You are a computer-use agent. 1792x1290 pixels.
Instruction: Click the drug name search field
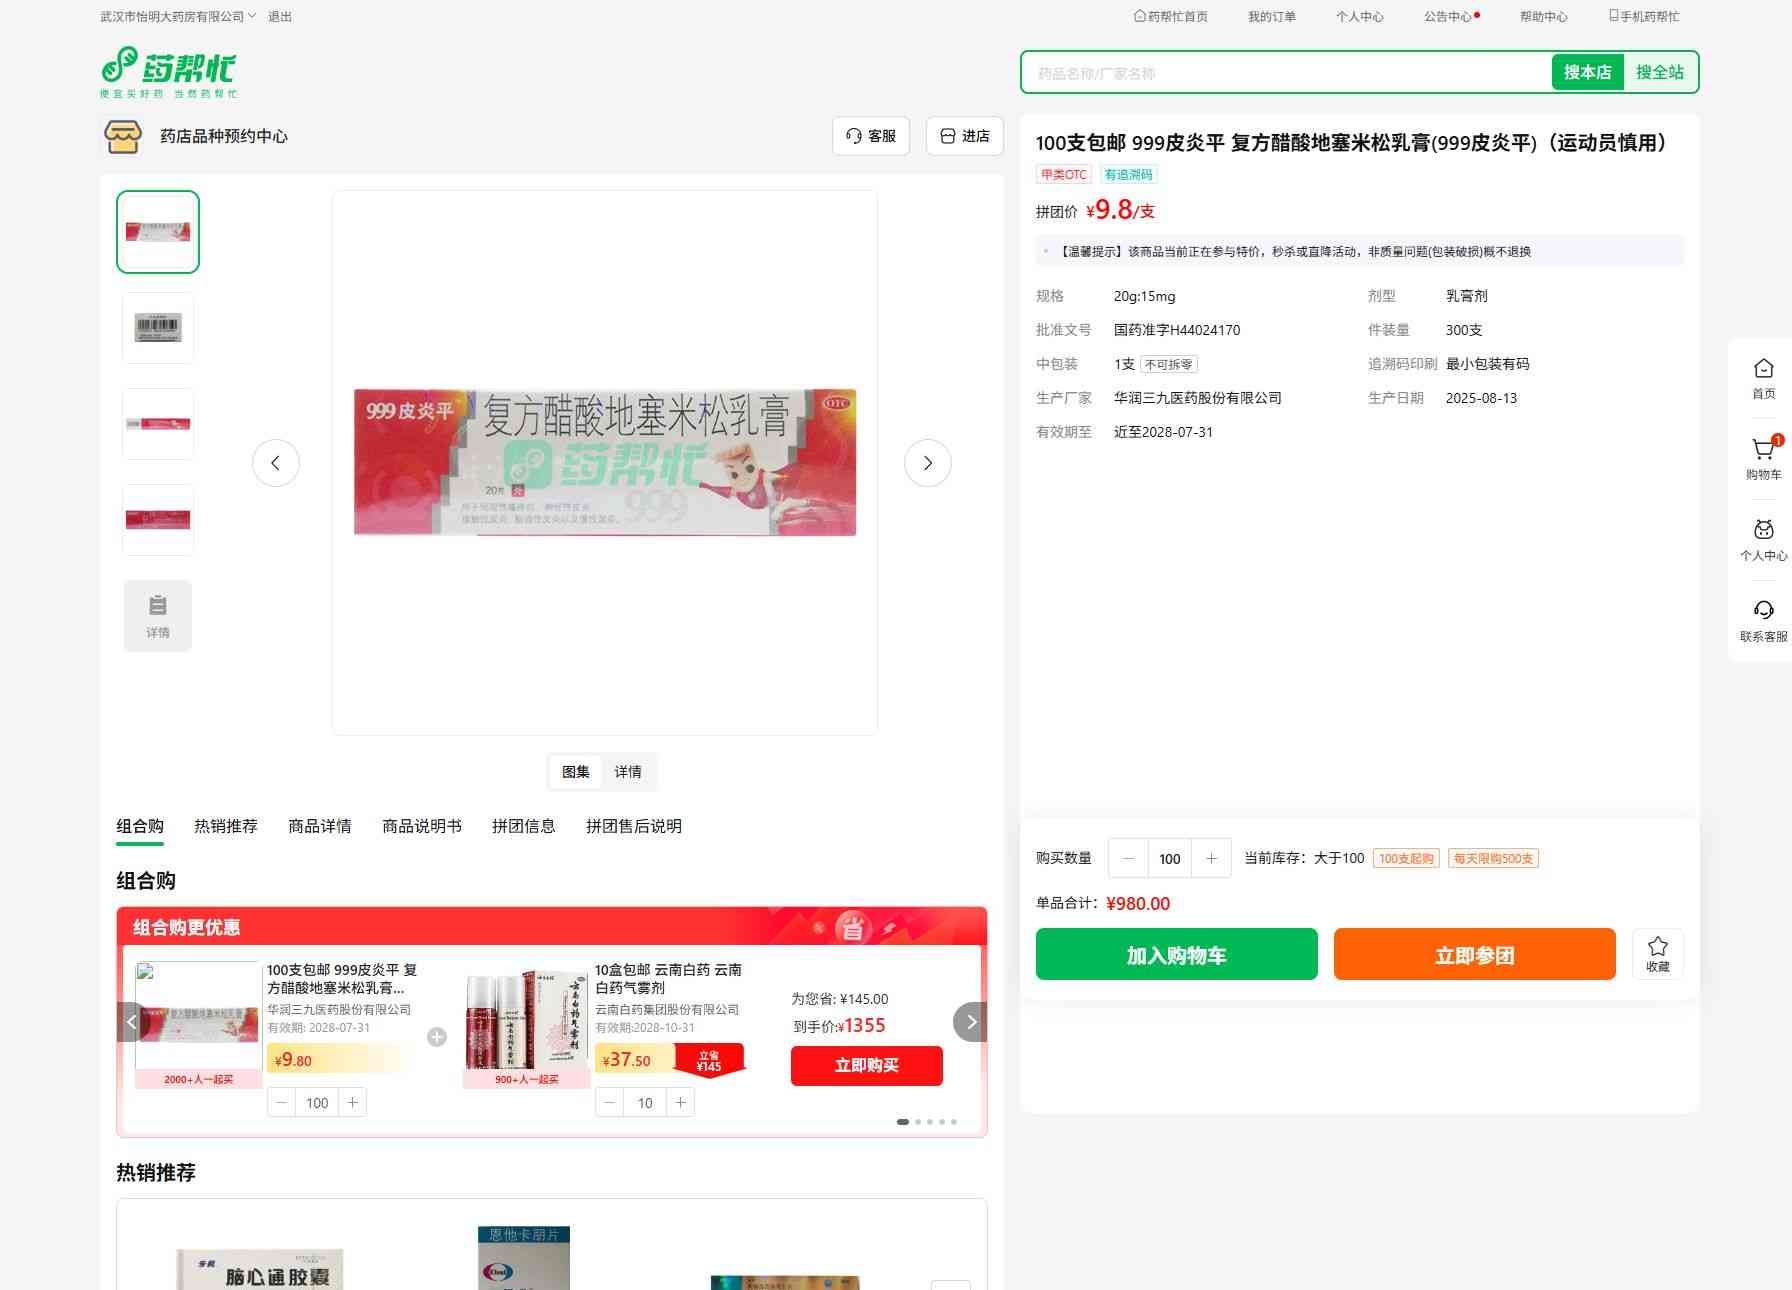pyautogui.click(x=1285, y=73)
